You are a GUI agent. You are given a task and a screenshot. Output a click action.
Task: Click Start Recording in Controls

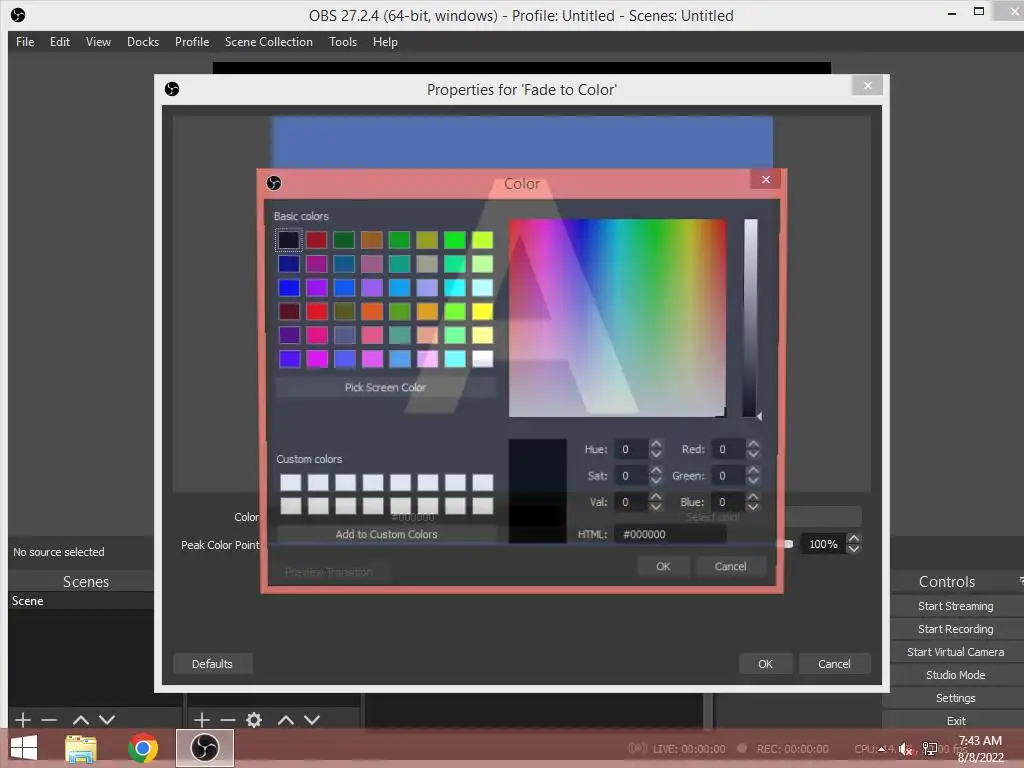click(x=955, y=629)
